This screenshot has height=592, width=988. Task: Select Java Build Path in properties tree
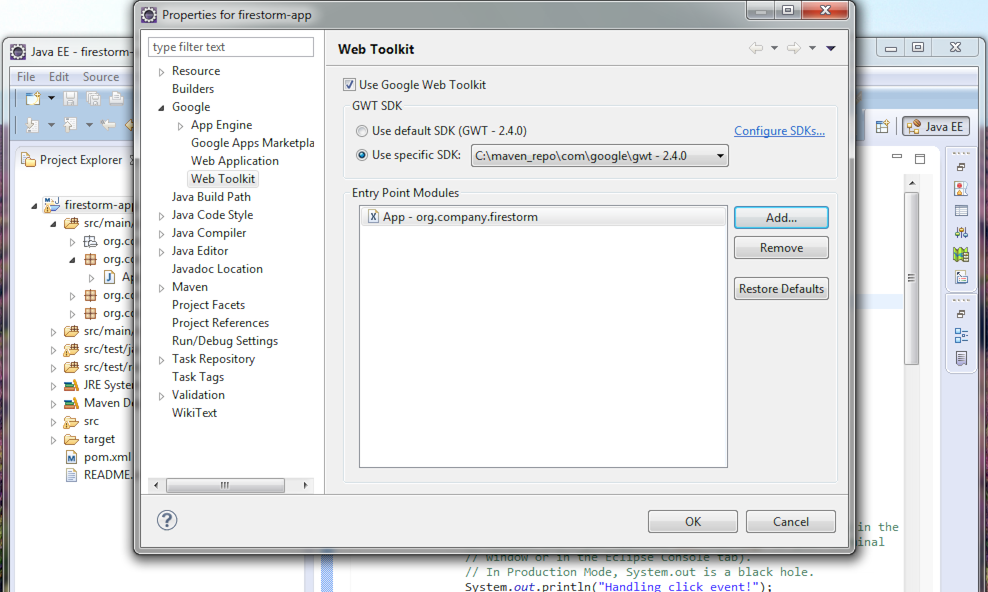coord(211,196)
